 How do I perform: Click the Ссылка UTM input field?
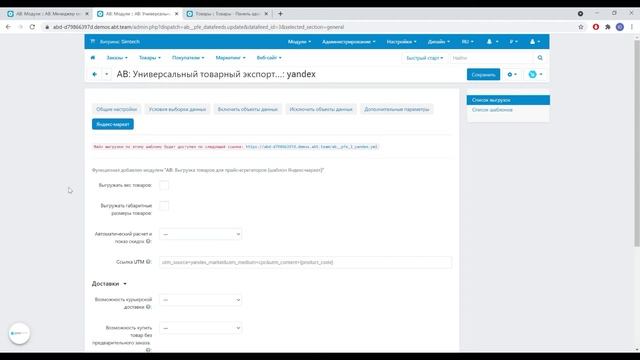tap(305, 262)
